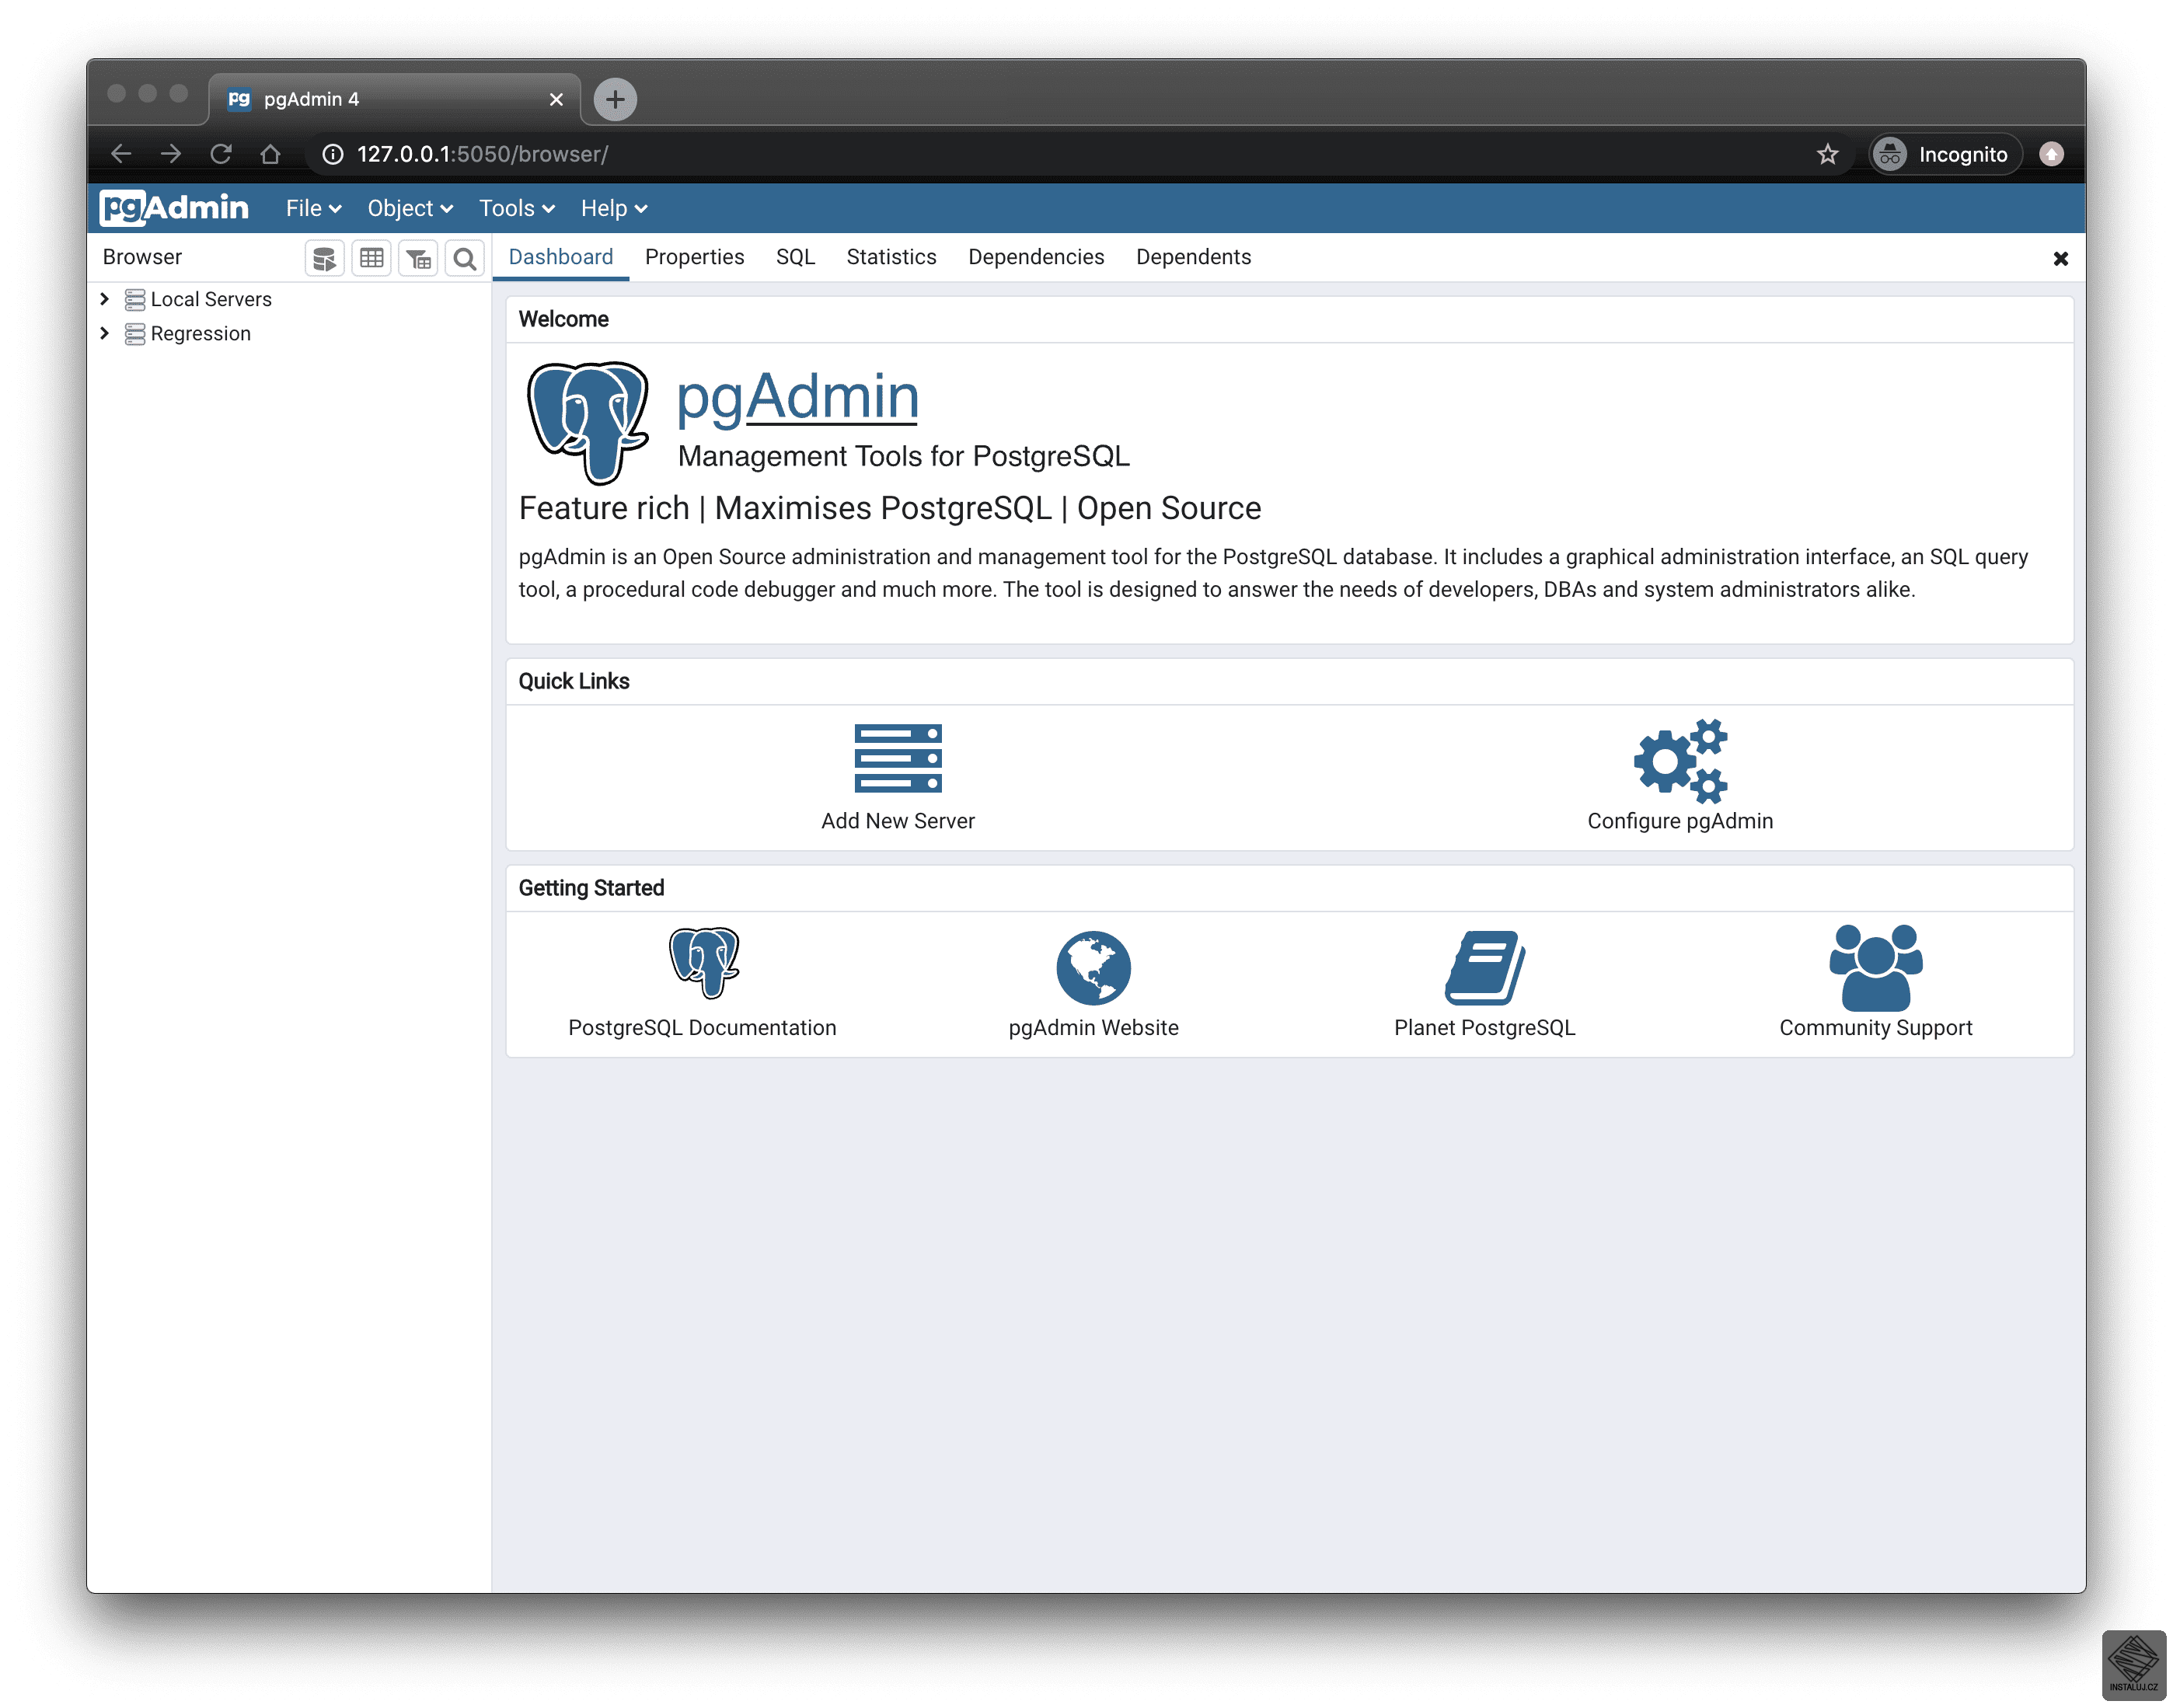Open the Help menu
The width and height of the screenshot is (2173, 1708).
[614, 208]
